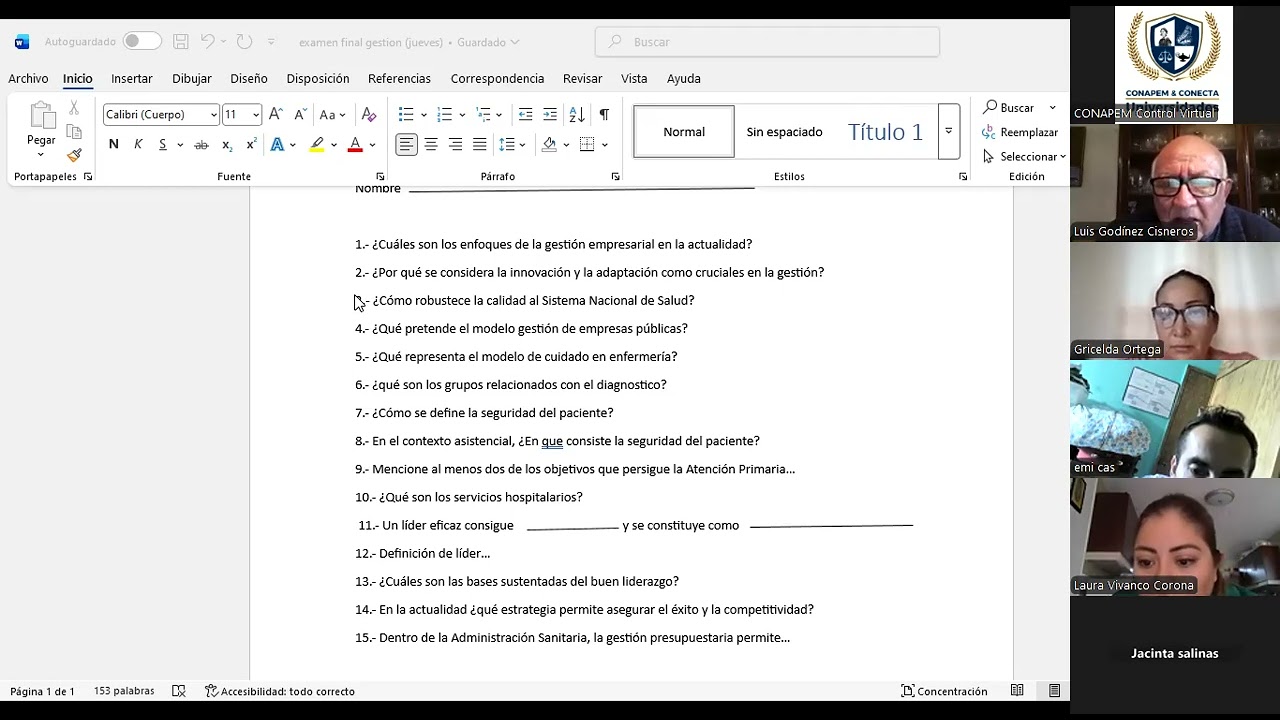Click the red font color button
The image size is (1280, 720).
point(355,145)
